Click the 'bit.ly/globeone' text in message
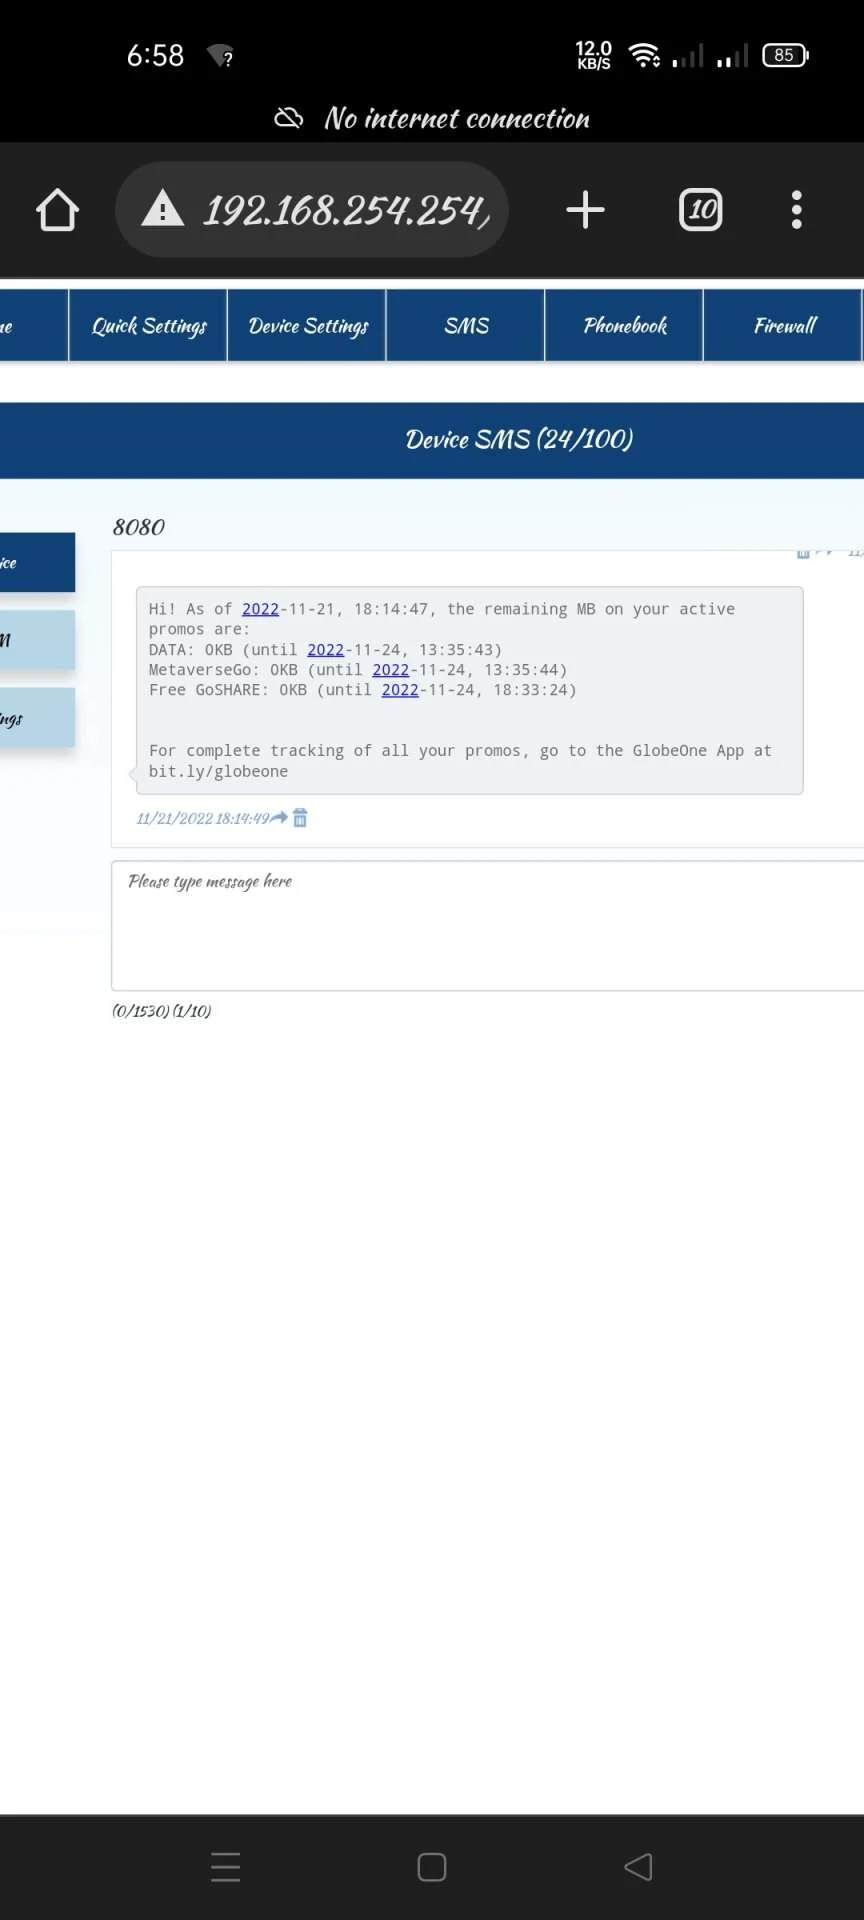The width and height of the screenshot is (864, 1920). point(218,771)
